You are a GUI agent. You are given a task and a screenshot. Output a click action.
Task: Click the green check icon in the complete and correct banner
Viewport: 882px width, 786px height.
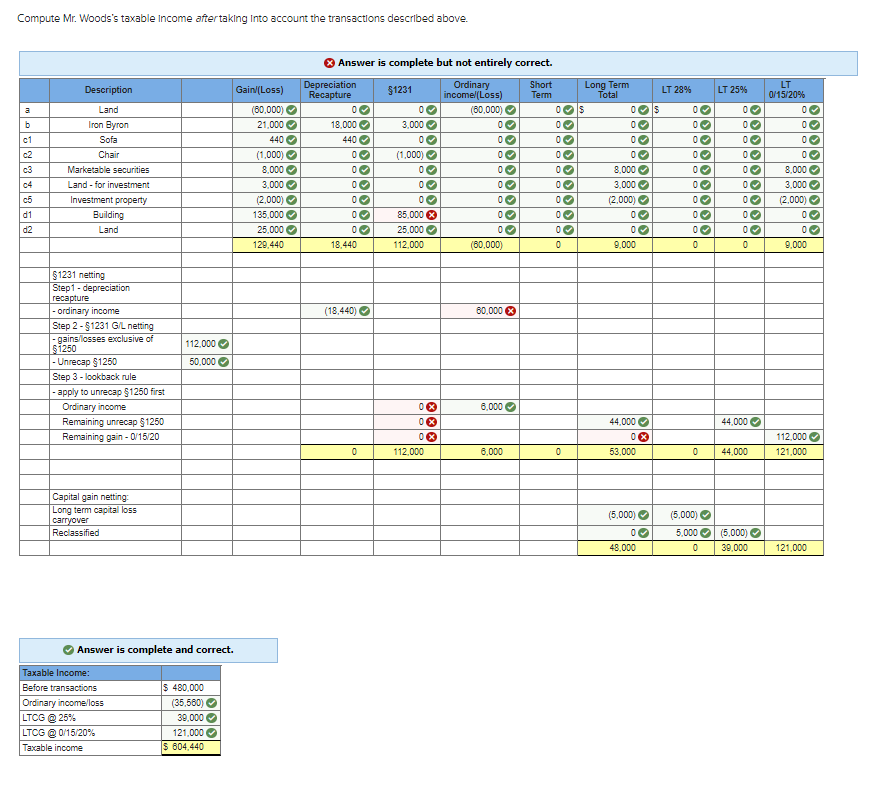[69, 650]
